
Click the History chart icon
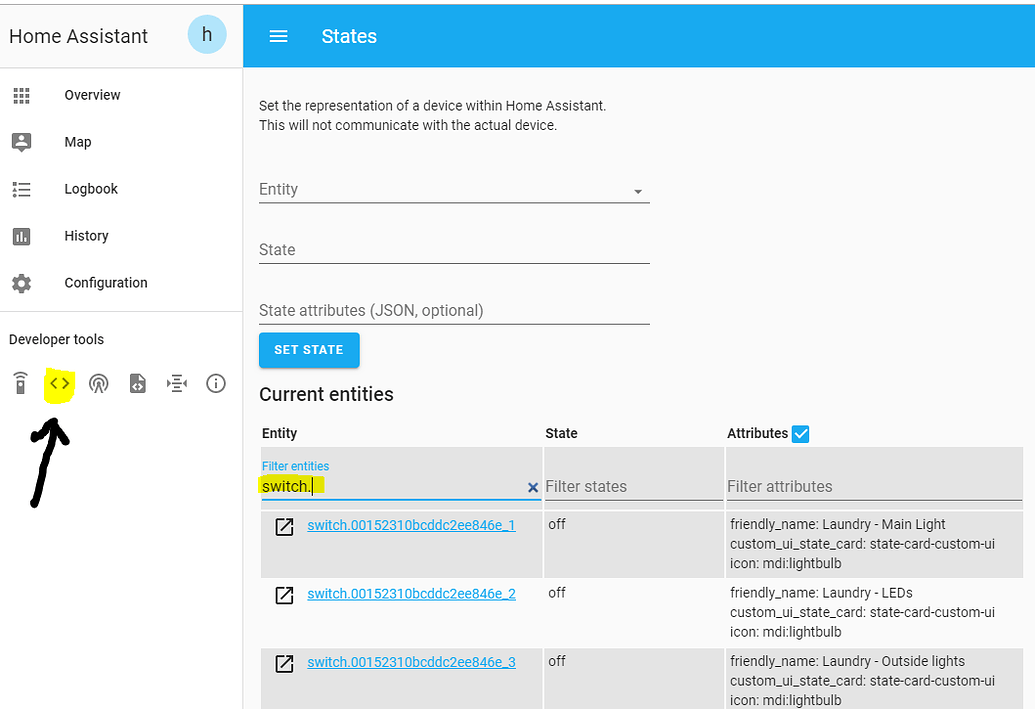[21, 236]
